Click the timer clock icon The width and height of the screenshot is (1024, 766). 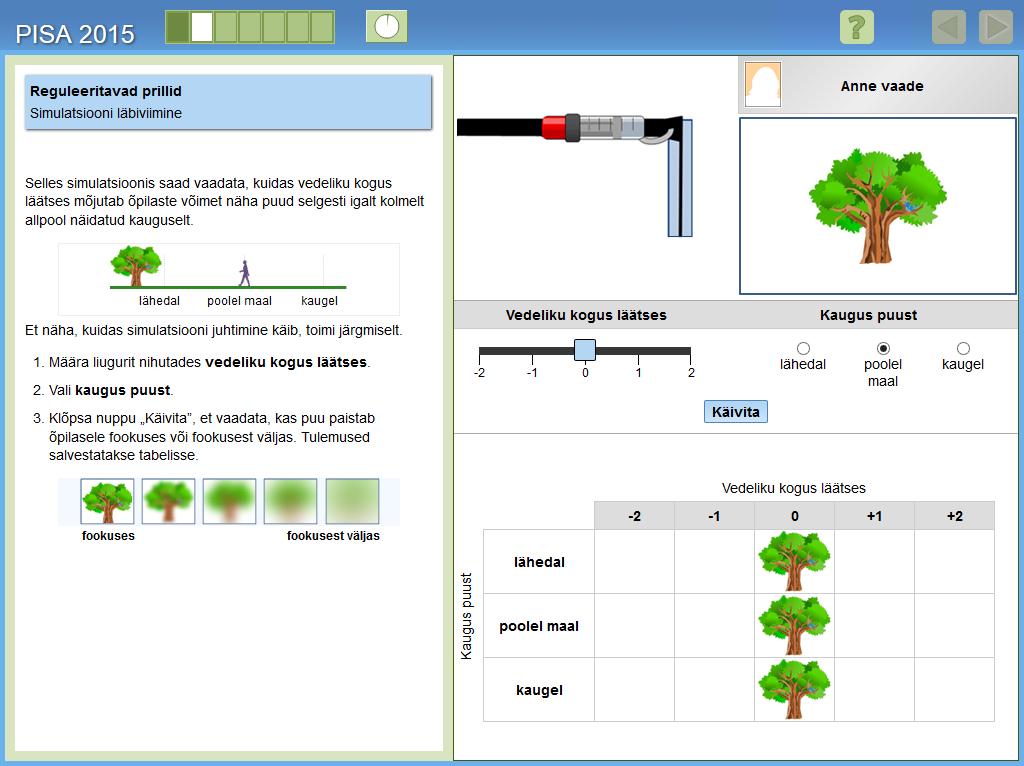[387, 27]
